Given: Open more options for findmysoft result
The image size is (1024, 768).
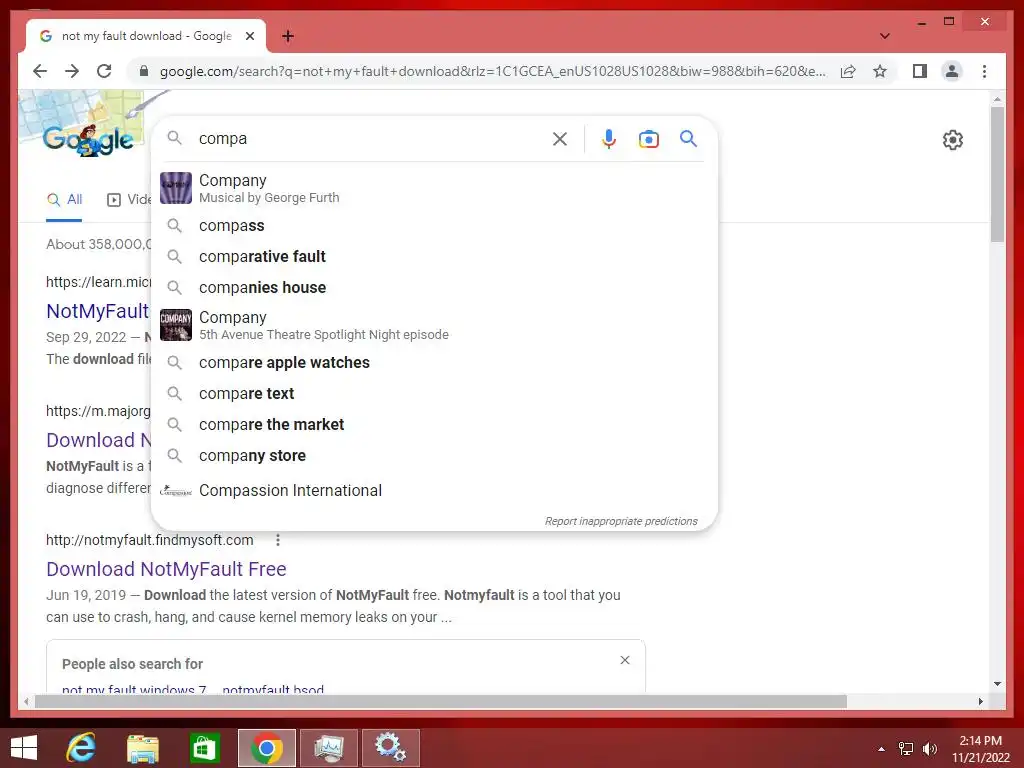Looking at the screenshot, I should point(278,540).
